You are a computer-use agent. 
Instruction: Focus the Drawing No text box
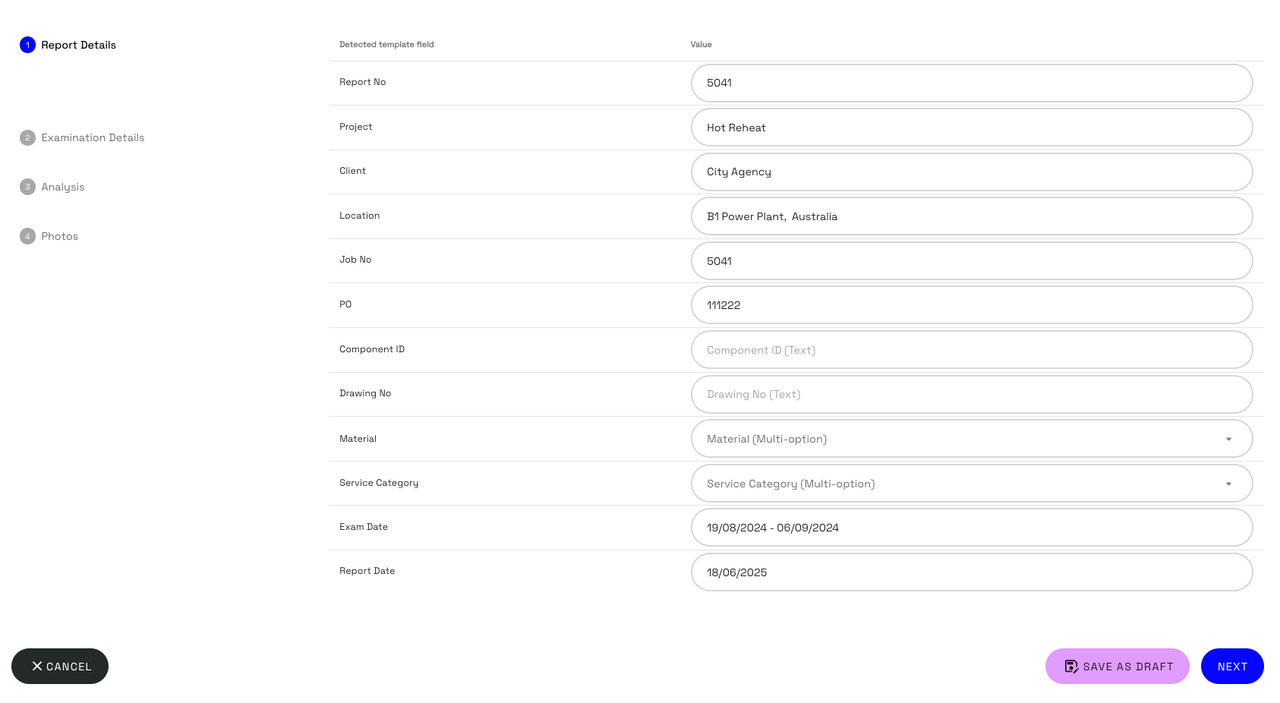[x=971, y=394]
